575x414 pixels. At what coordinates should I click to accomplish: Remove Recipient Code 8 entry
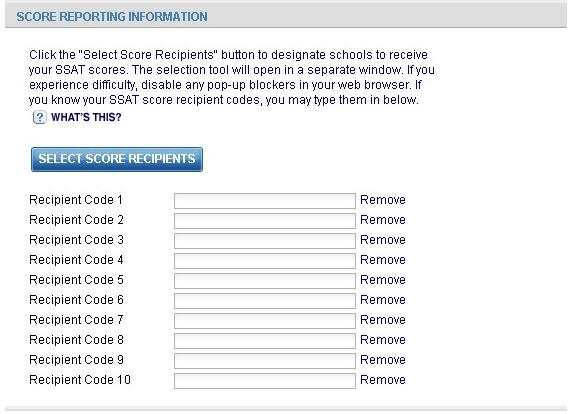(x=383, y=340)
